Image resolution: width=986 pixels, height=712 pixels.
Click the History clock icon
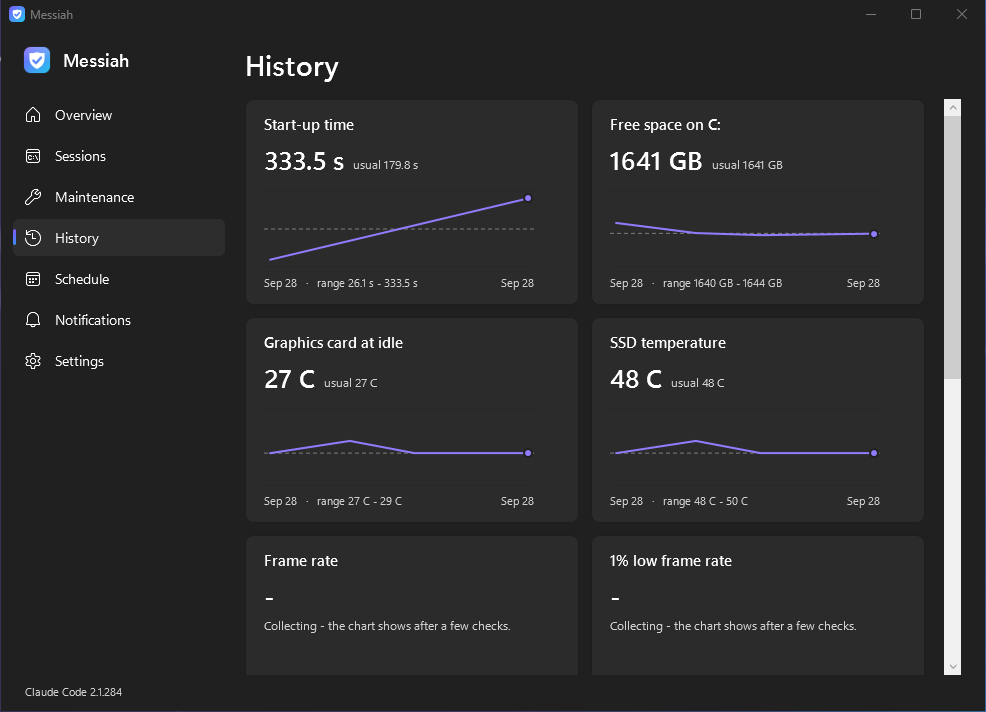(33, 238)
